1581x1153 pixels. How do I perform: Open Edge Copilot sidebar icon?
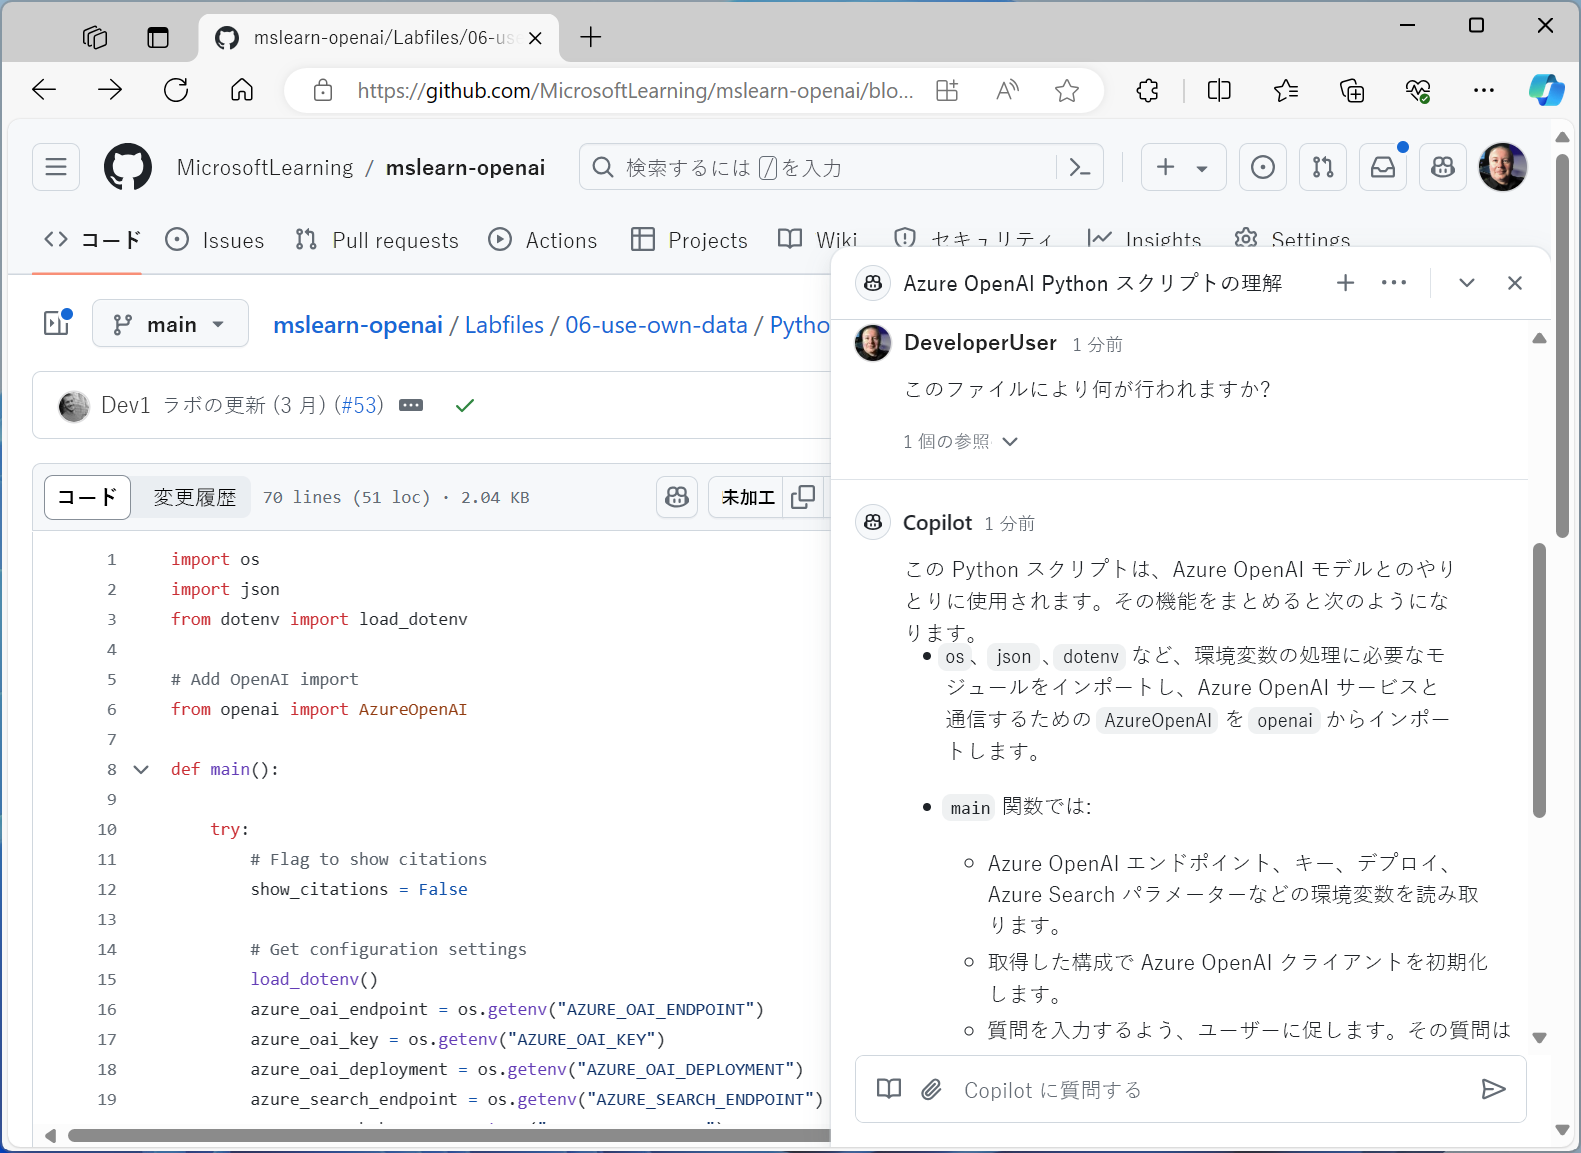(x=1546, y=90)
